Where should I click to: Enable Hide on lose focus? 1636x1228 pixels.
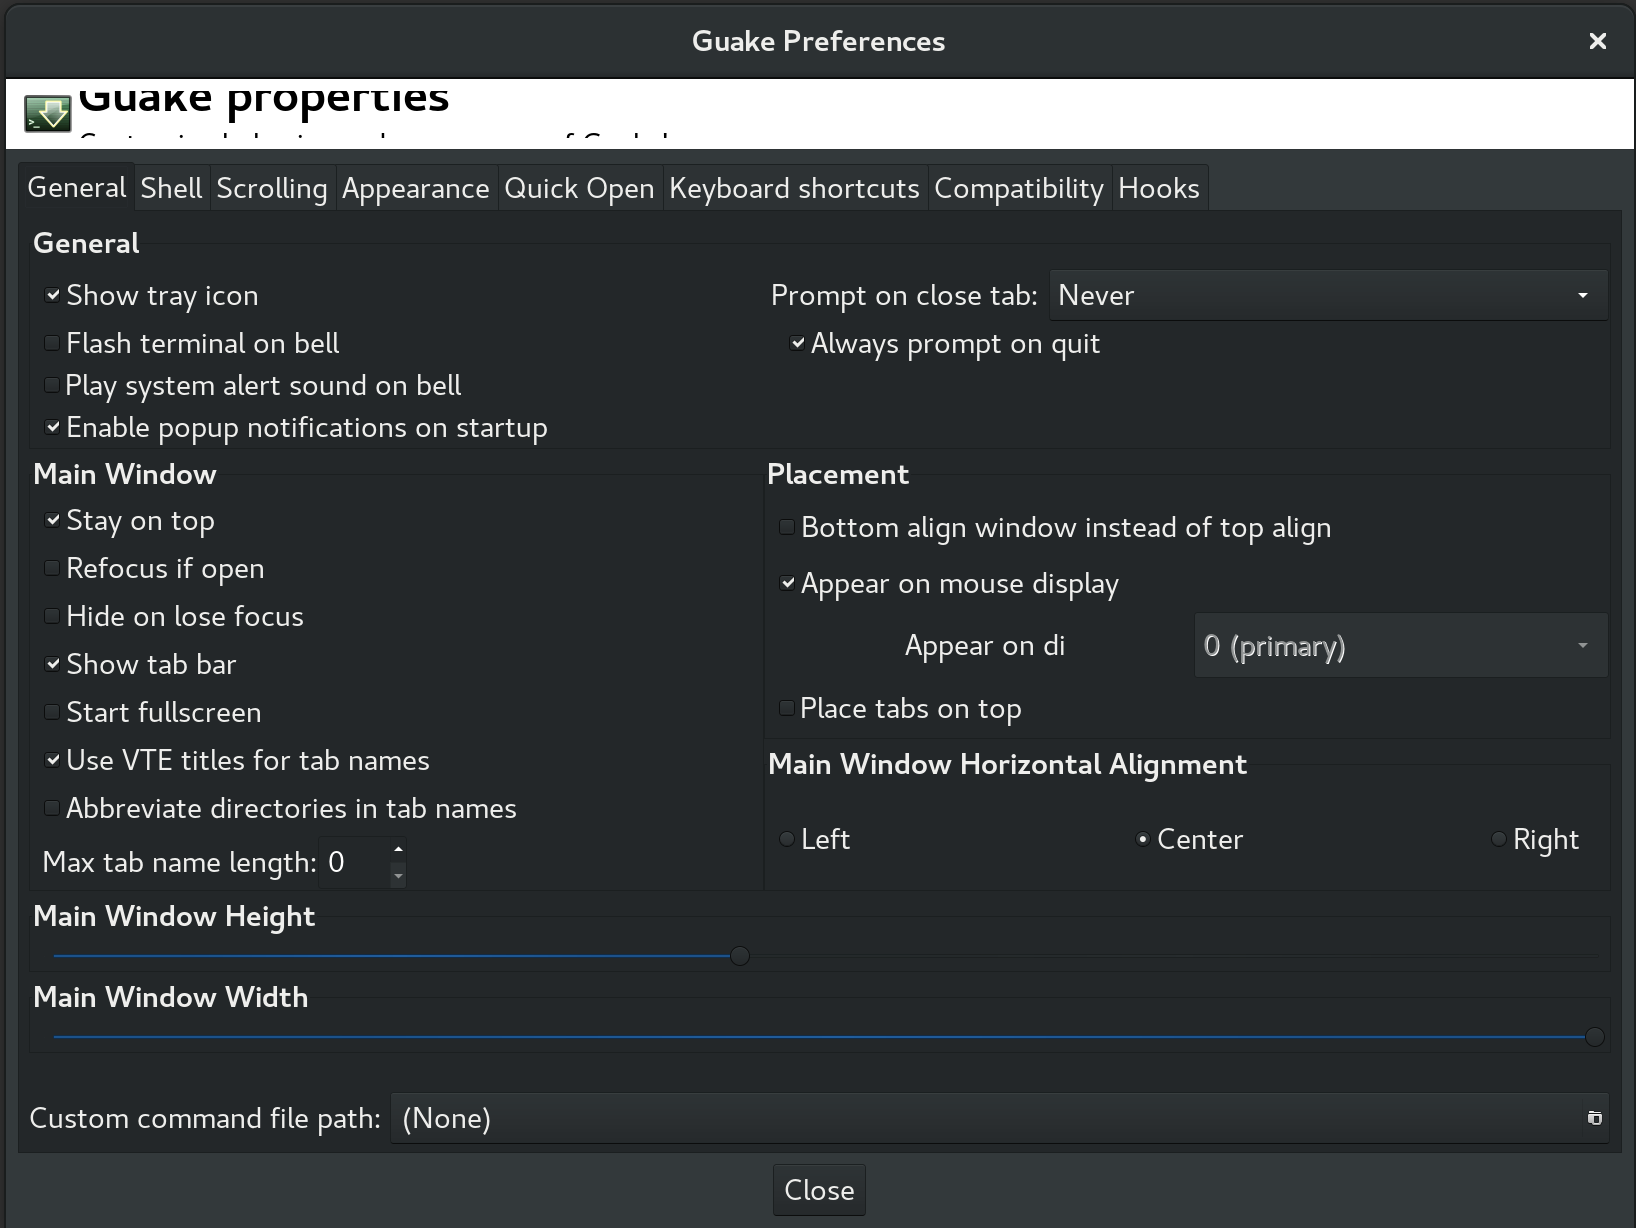pos(51,616)
